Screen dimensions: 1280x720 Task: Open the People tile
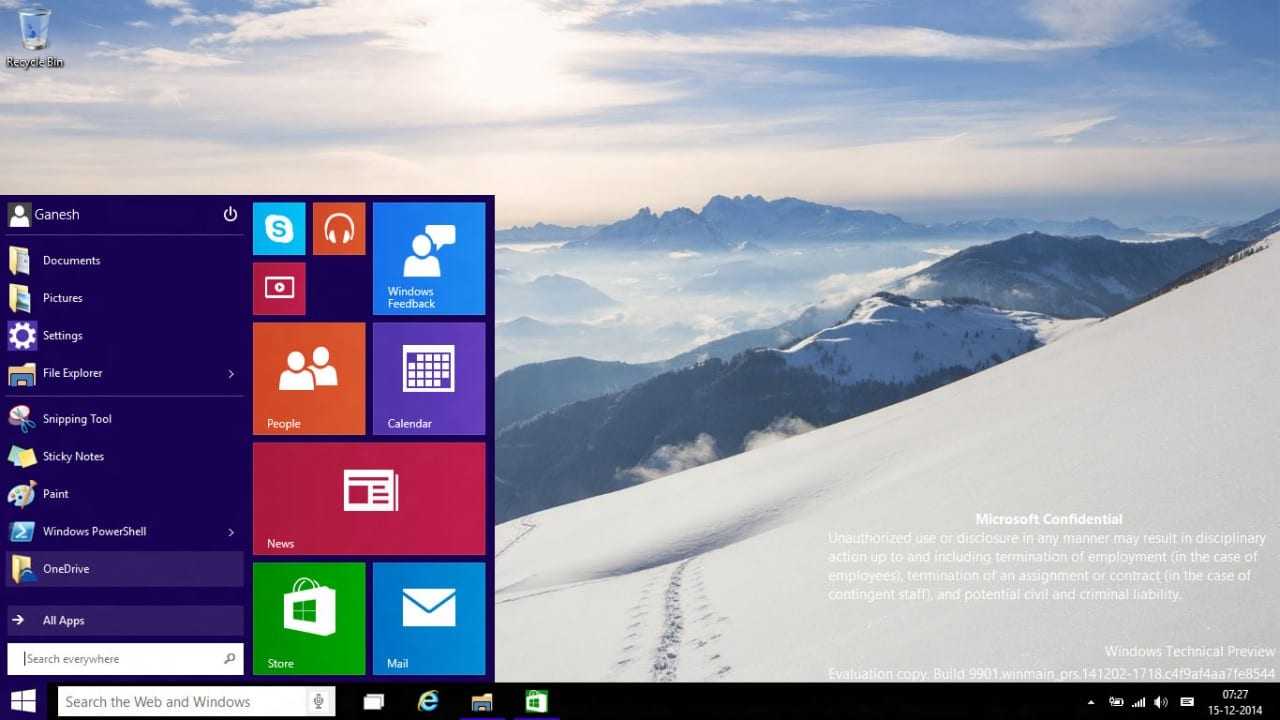pyautogui.click(x=309, y=378)
